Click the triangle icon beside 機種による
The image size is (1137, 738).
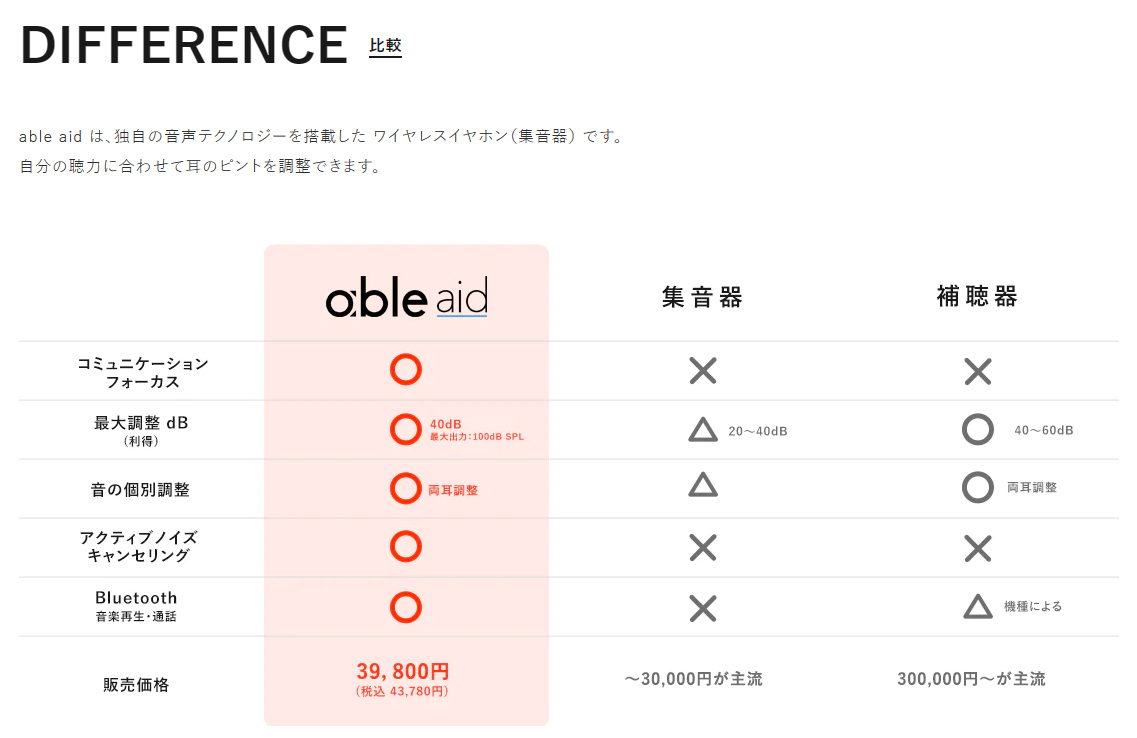click(977, 606)
